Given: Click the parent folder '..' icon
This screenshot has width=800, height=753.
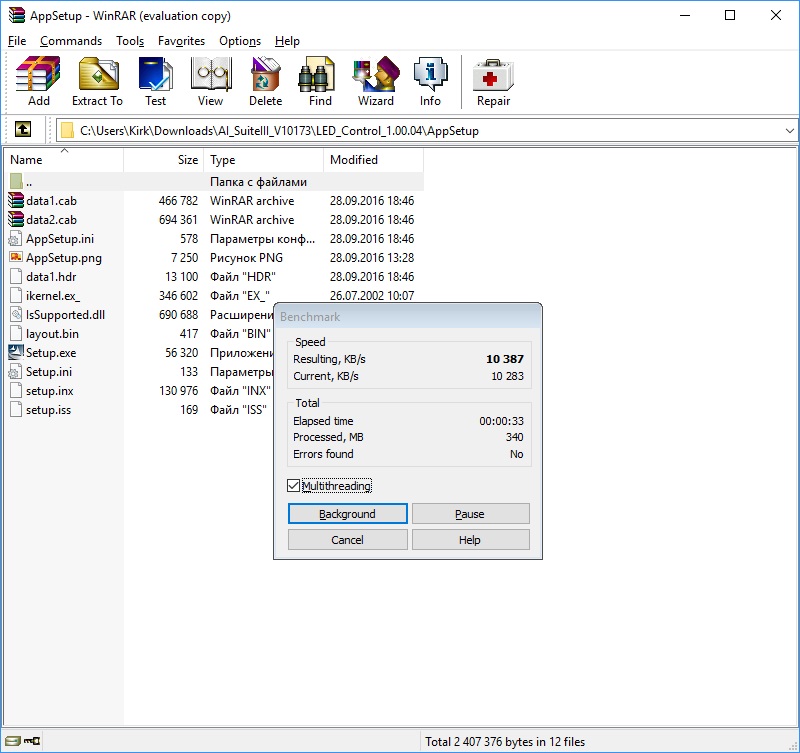Looking at the screenshot, I should click(16, 181).
